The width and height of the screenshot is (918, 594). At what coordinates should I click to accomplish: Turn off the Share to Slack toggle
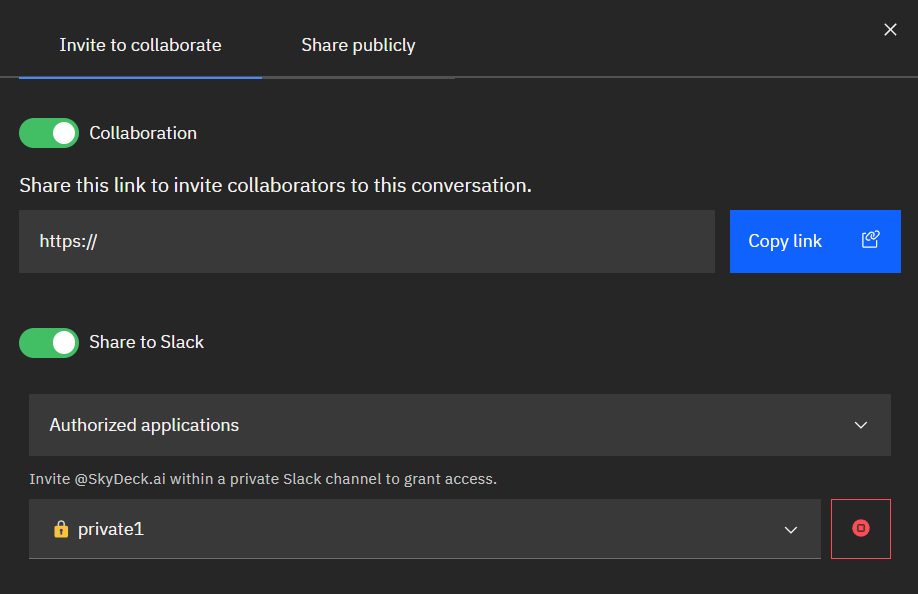[49, 342]
